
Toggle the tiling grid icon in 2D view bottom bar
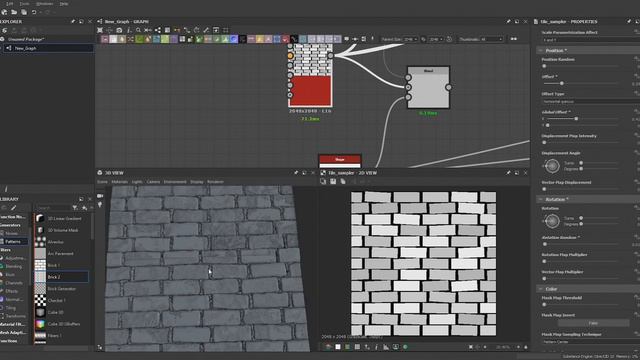[x=357, y=347]
